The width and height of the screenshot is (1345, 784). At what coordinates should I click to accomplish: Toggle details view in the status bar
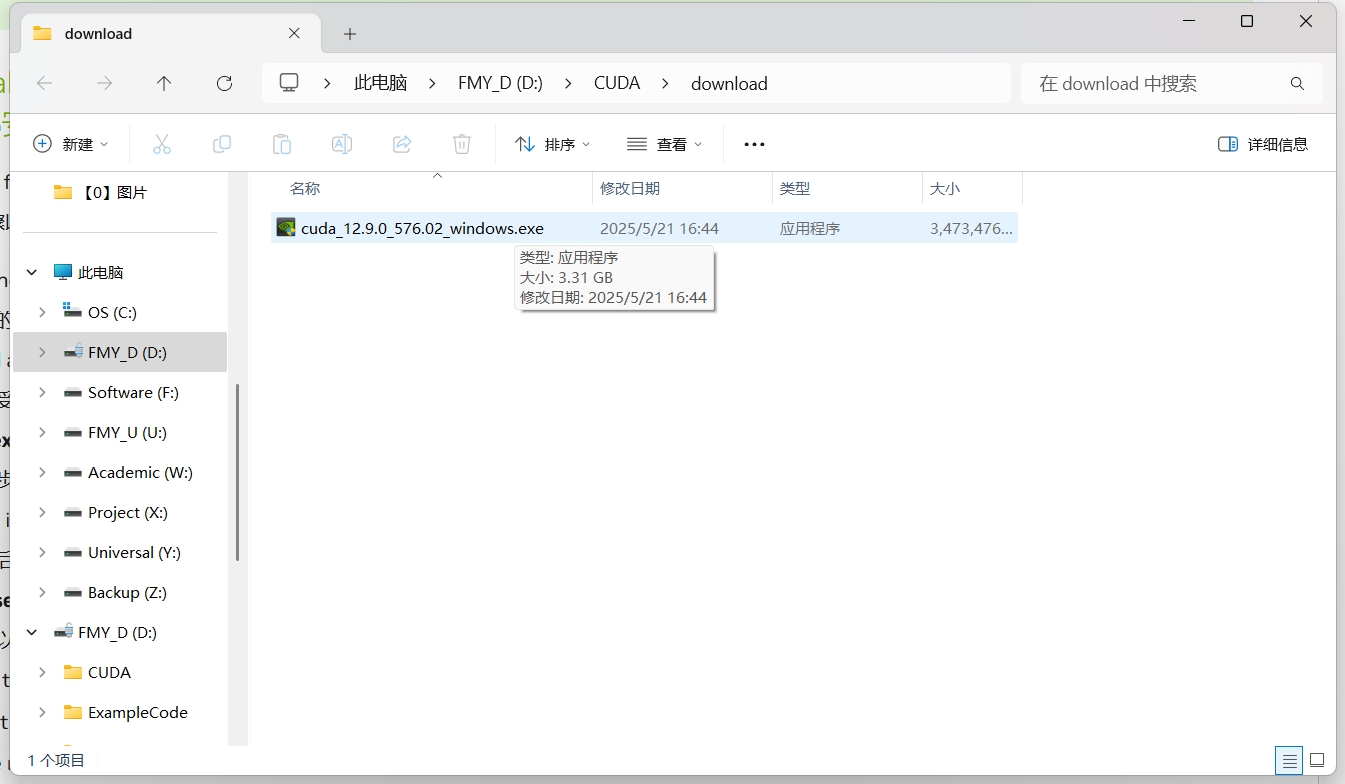click(1288, 761)
